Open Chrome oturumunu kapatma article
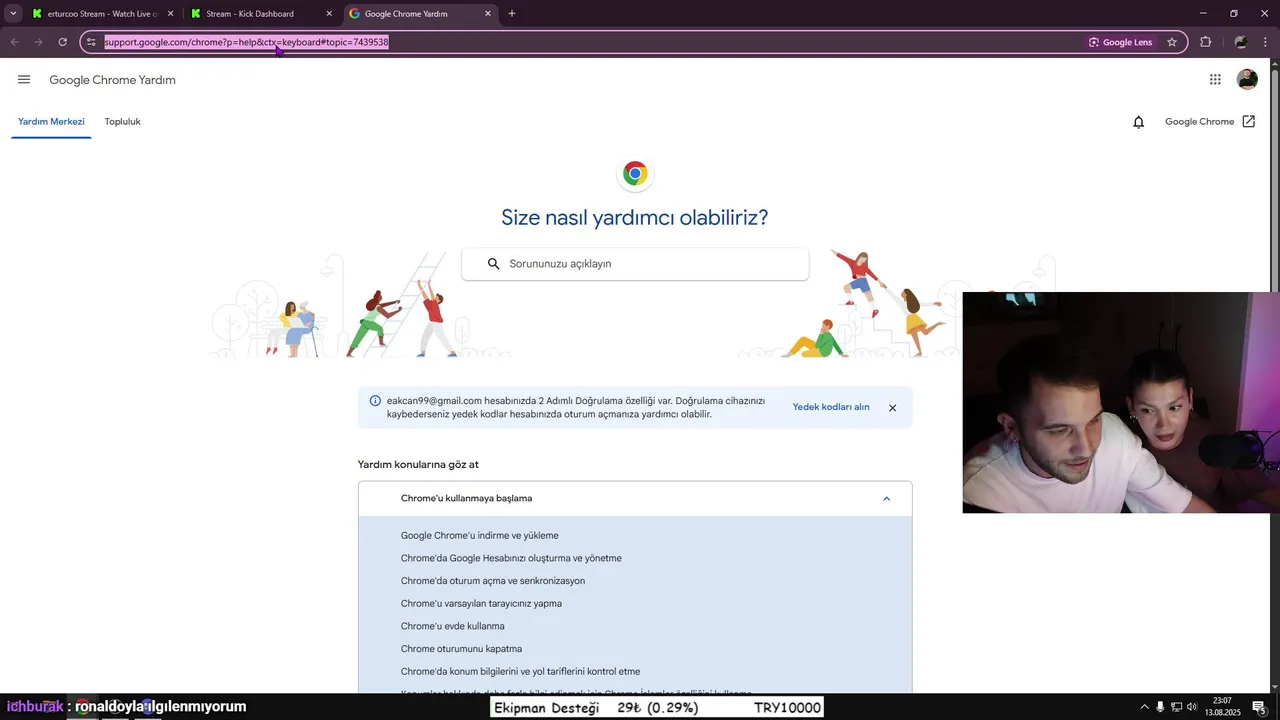Image resolution: width=1280 pixels, height=720 pixels. point(461,649)
